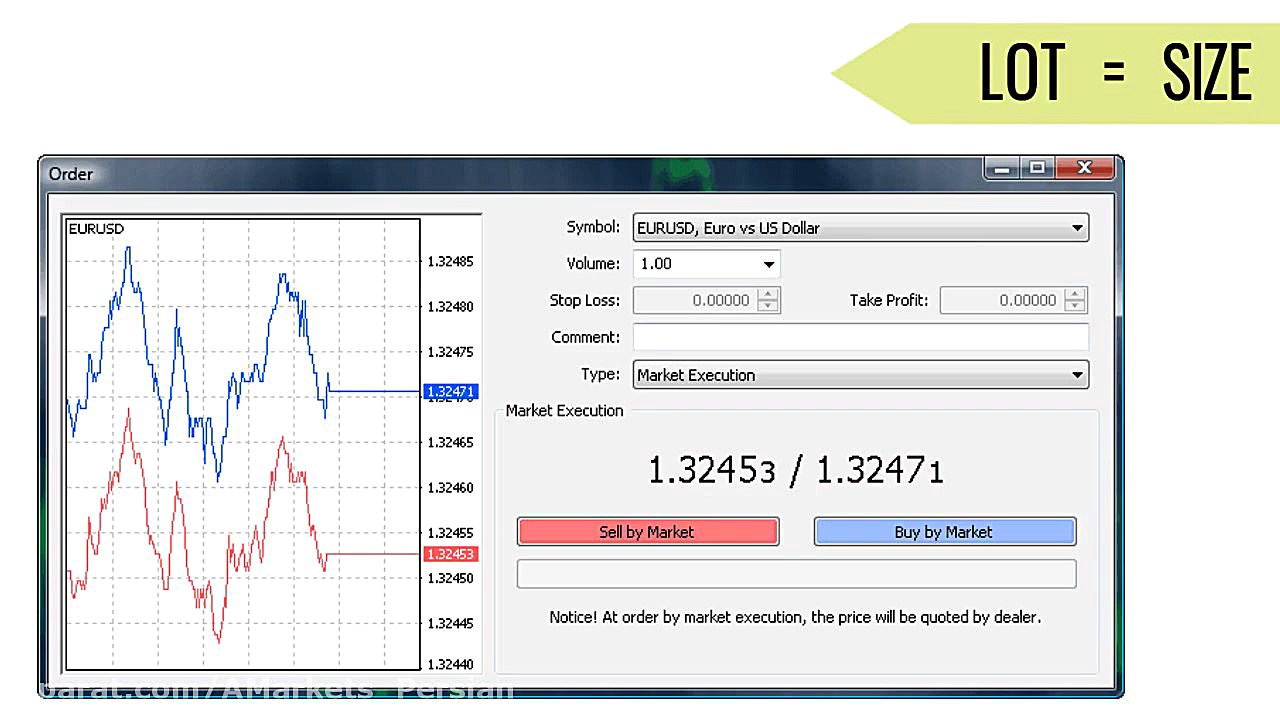This screenshot has width=1280, height=720.
Task: Decrease Stop Loss with the down arrow
Action: pyautogui.click(x=768, y=306)
